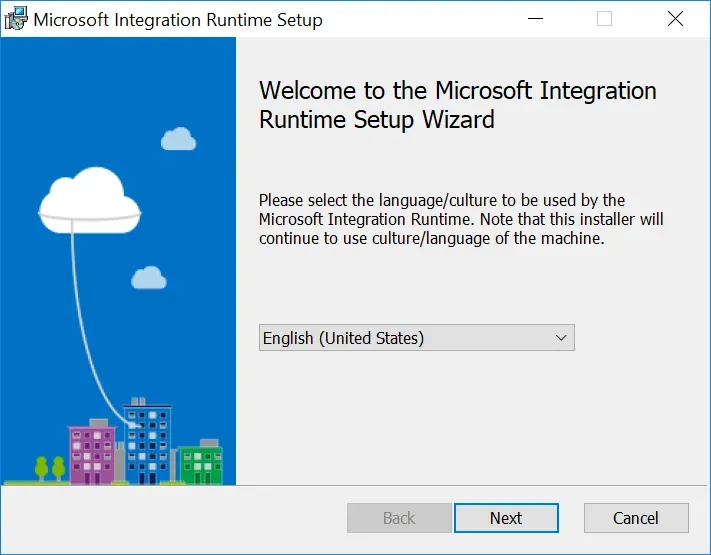Click the large white cloud illustration
Screen dimensions: 711x555
tap(90, 197)
